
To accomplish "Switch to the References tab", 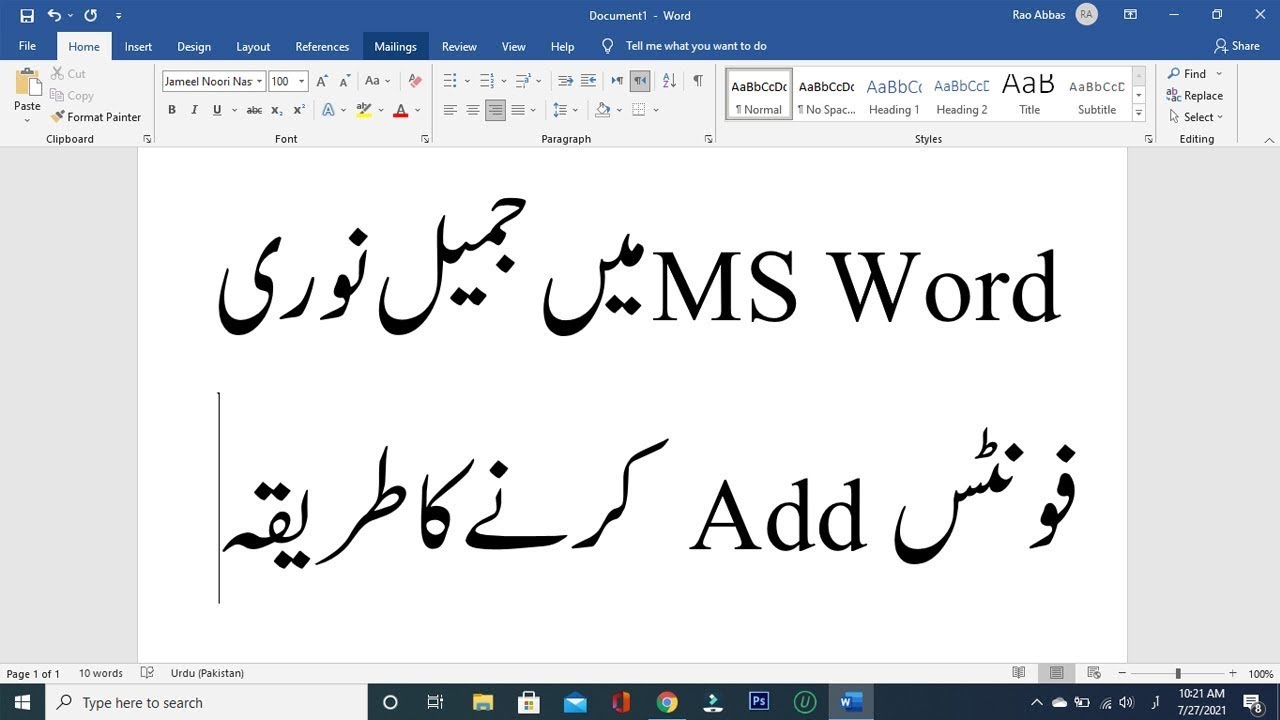I will (322, 46).
